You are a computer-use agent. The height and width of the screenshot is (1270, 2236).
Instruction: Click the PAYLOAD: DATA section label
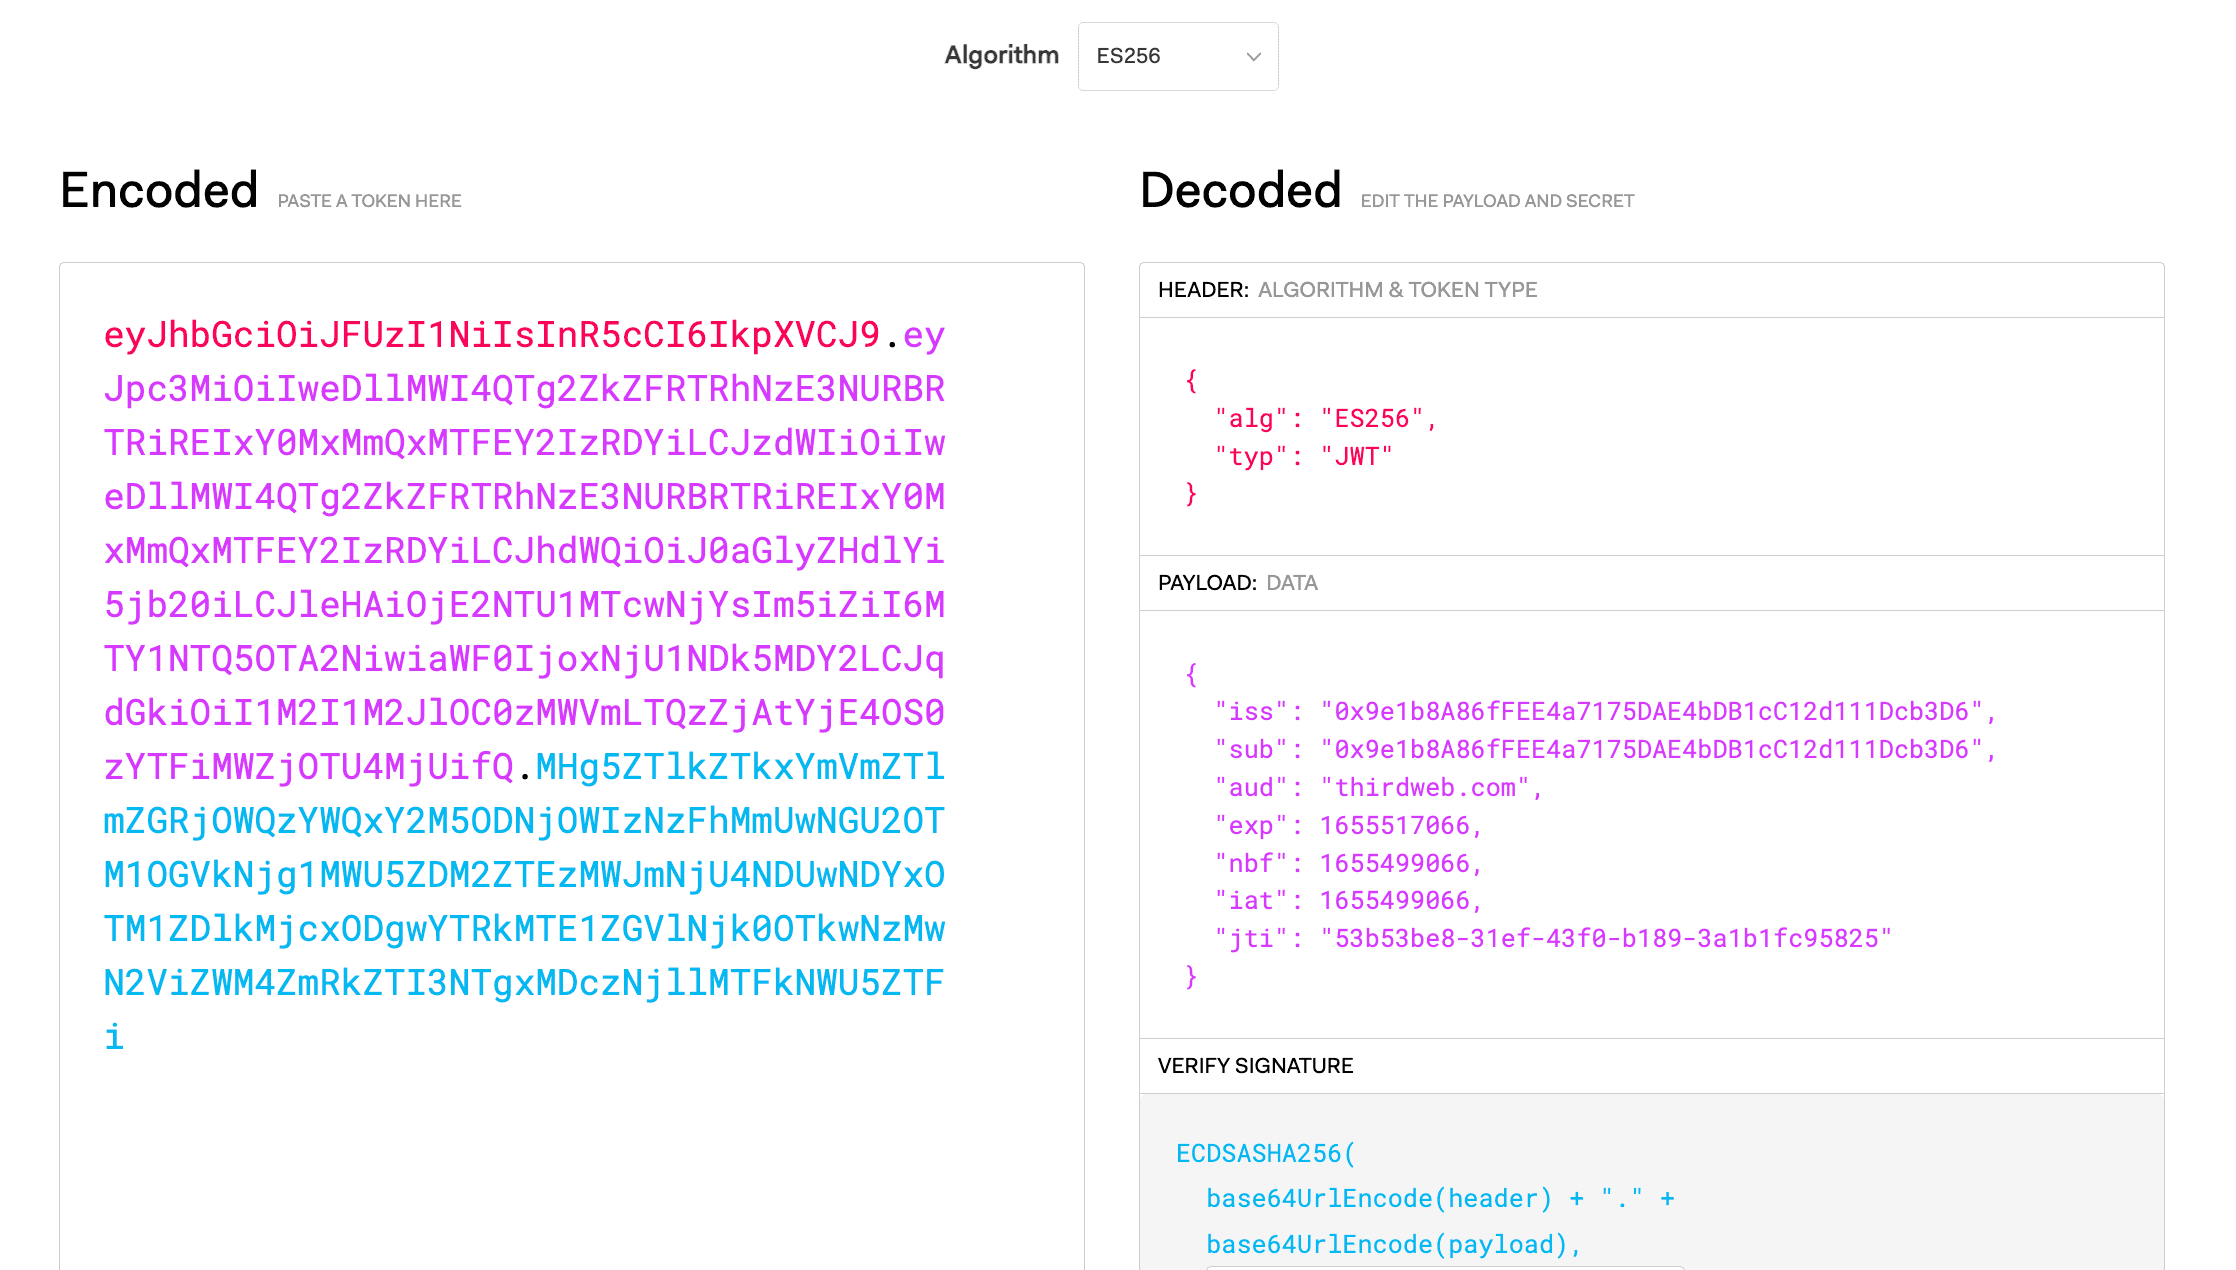[x=1237, y=583]
